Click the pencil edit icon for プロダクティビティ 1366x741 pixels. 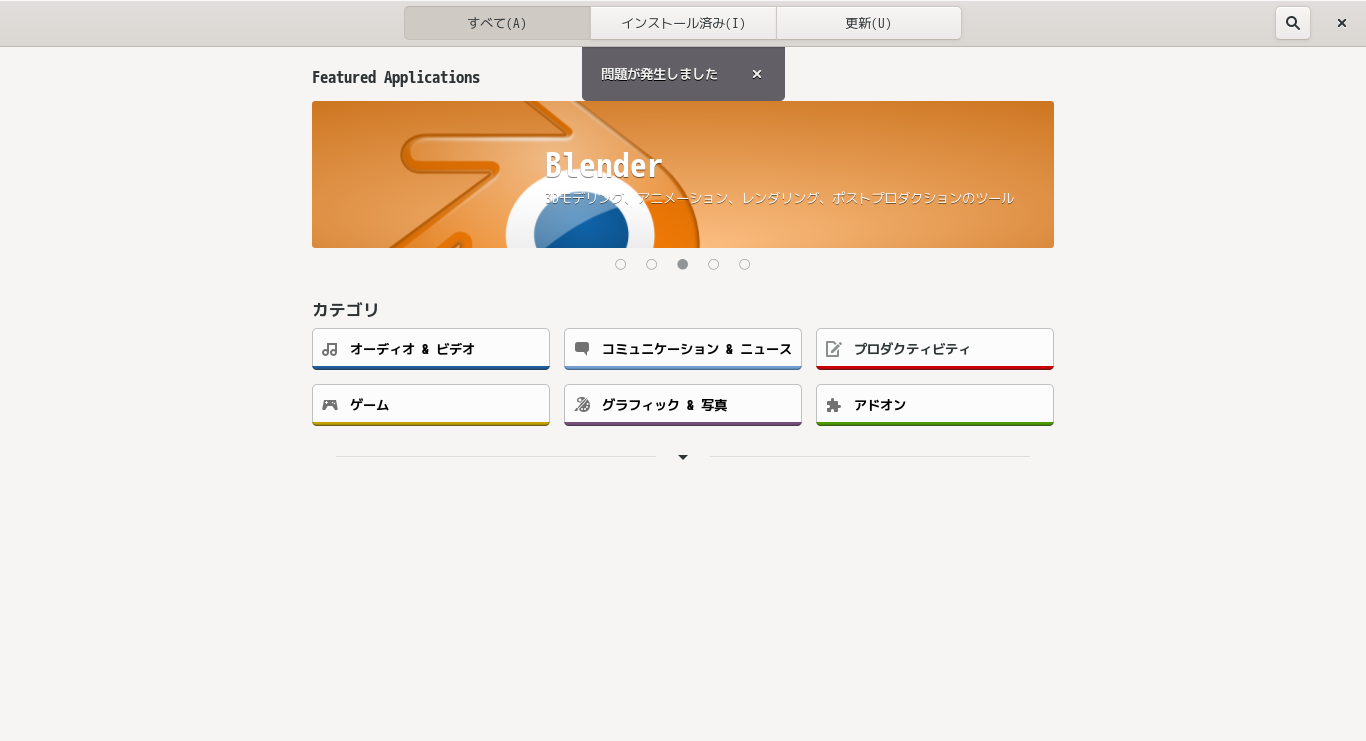pos(834,349)
